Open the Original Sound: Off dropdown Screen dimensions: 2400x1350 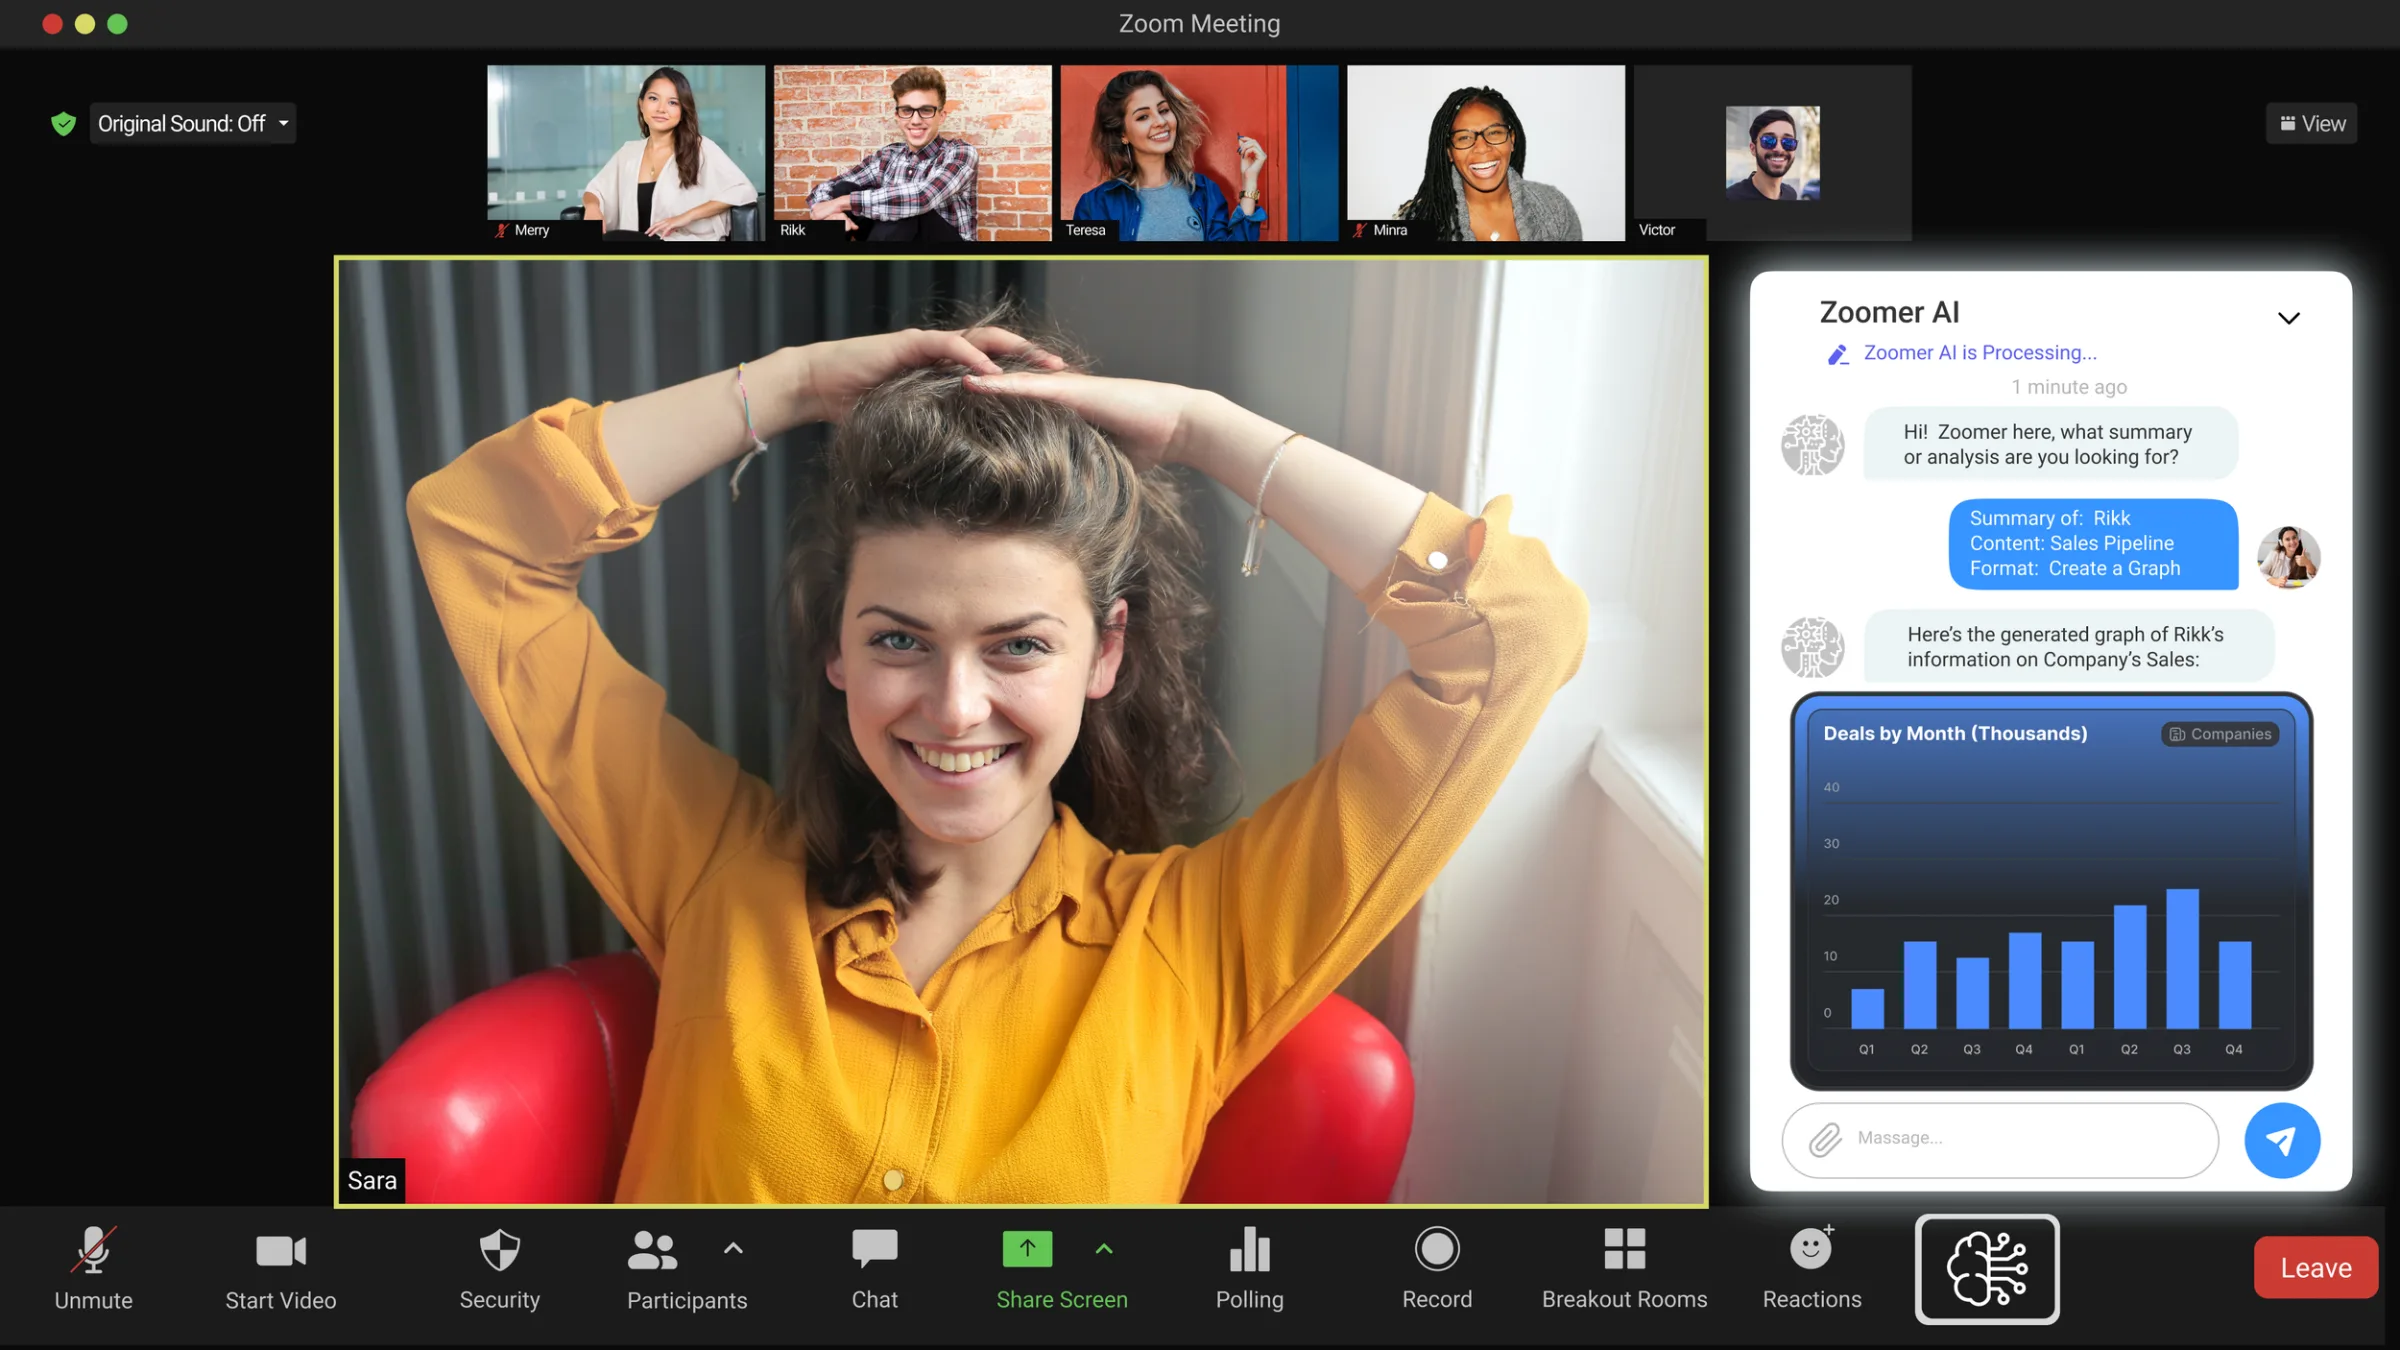(x=193, y=123)
